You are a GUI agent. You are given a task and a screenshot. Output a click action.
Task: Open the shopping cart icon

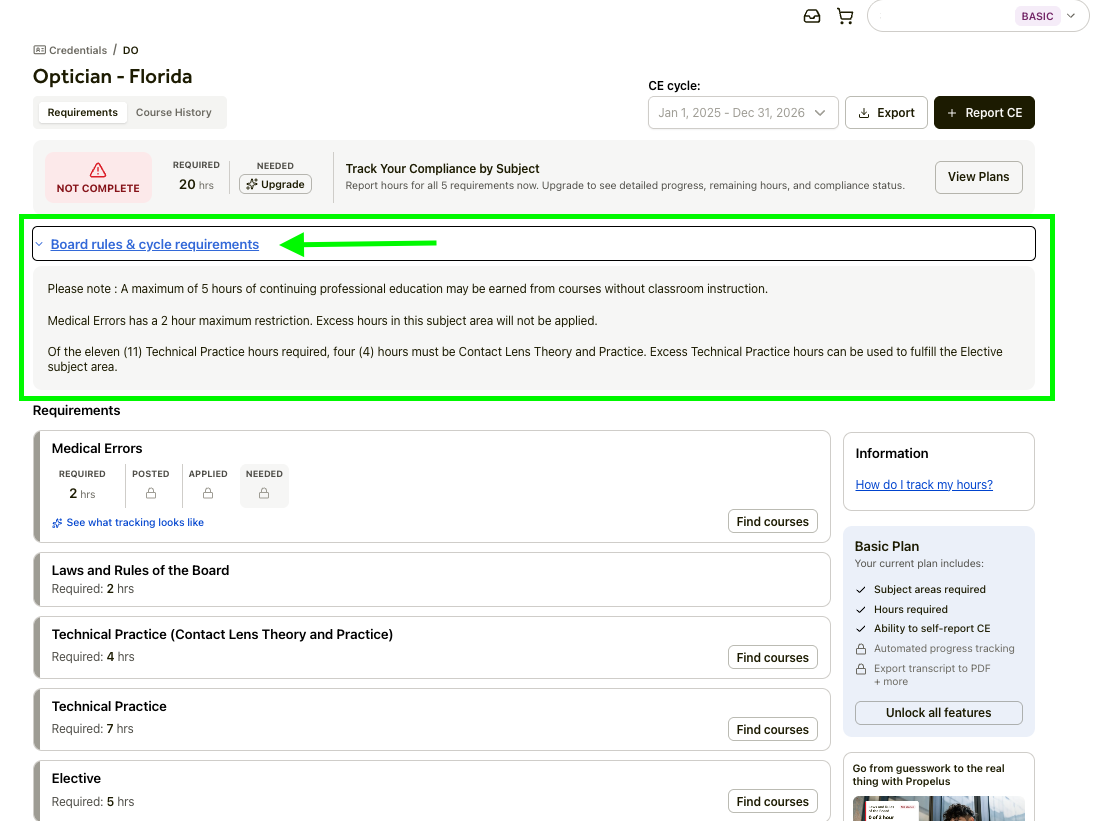click(845, 16)
